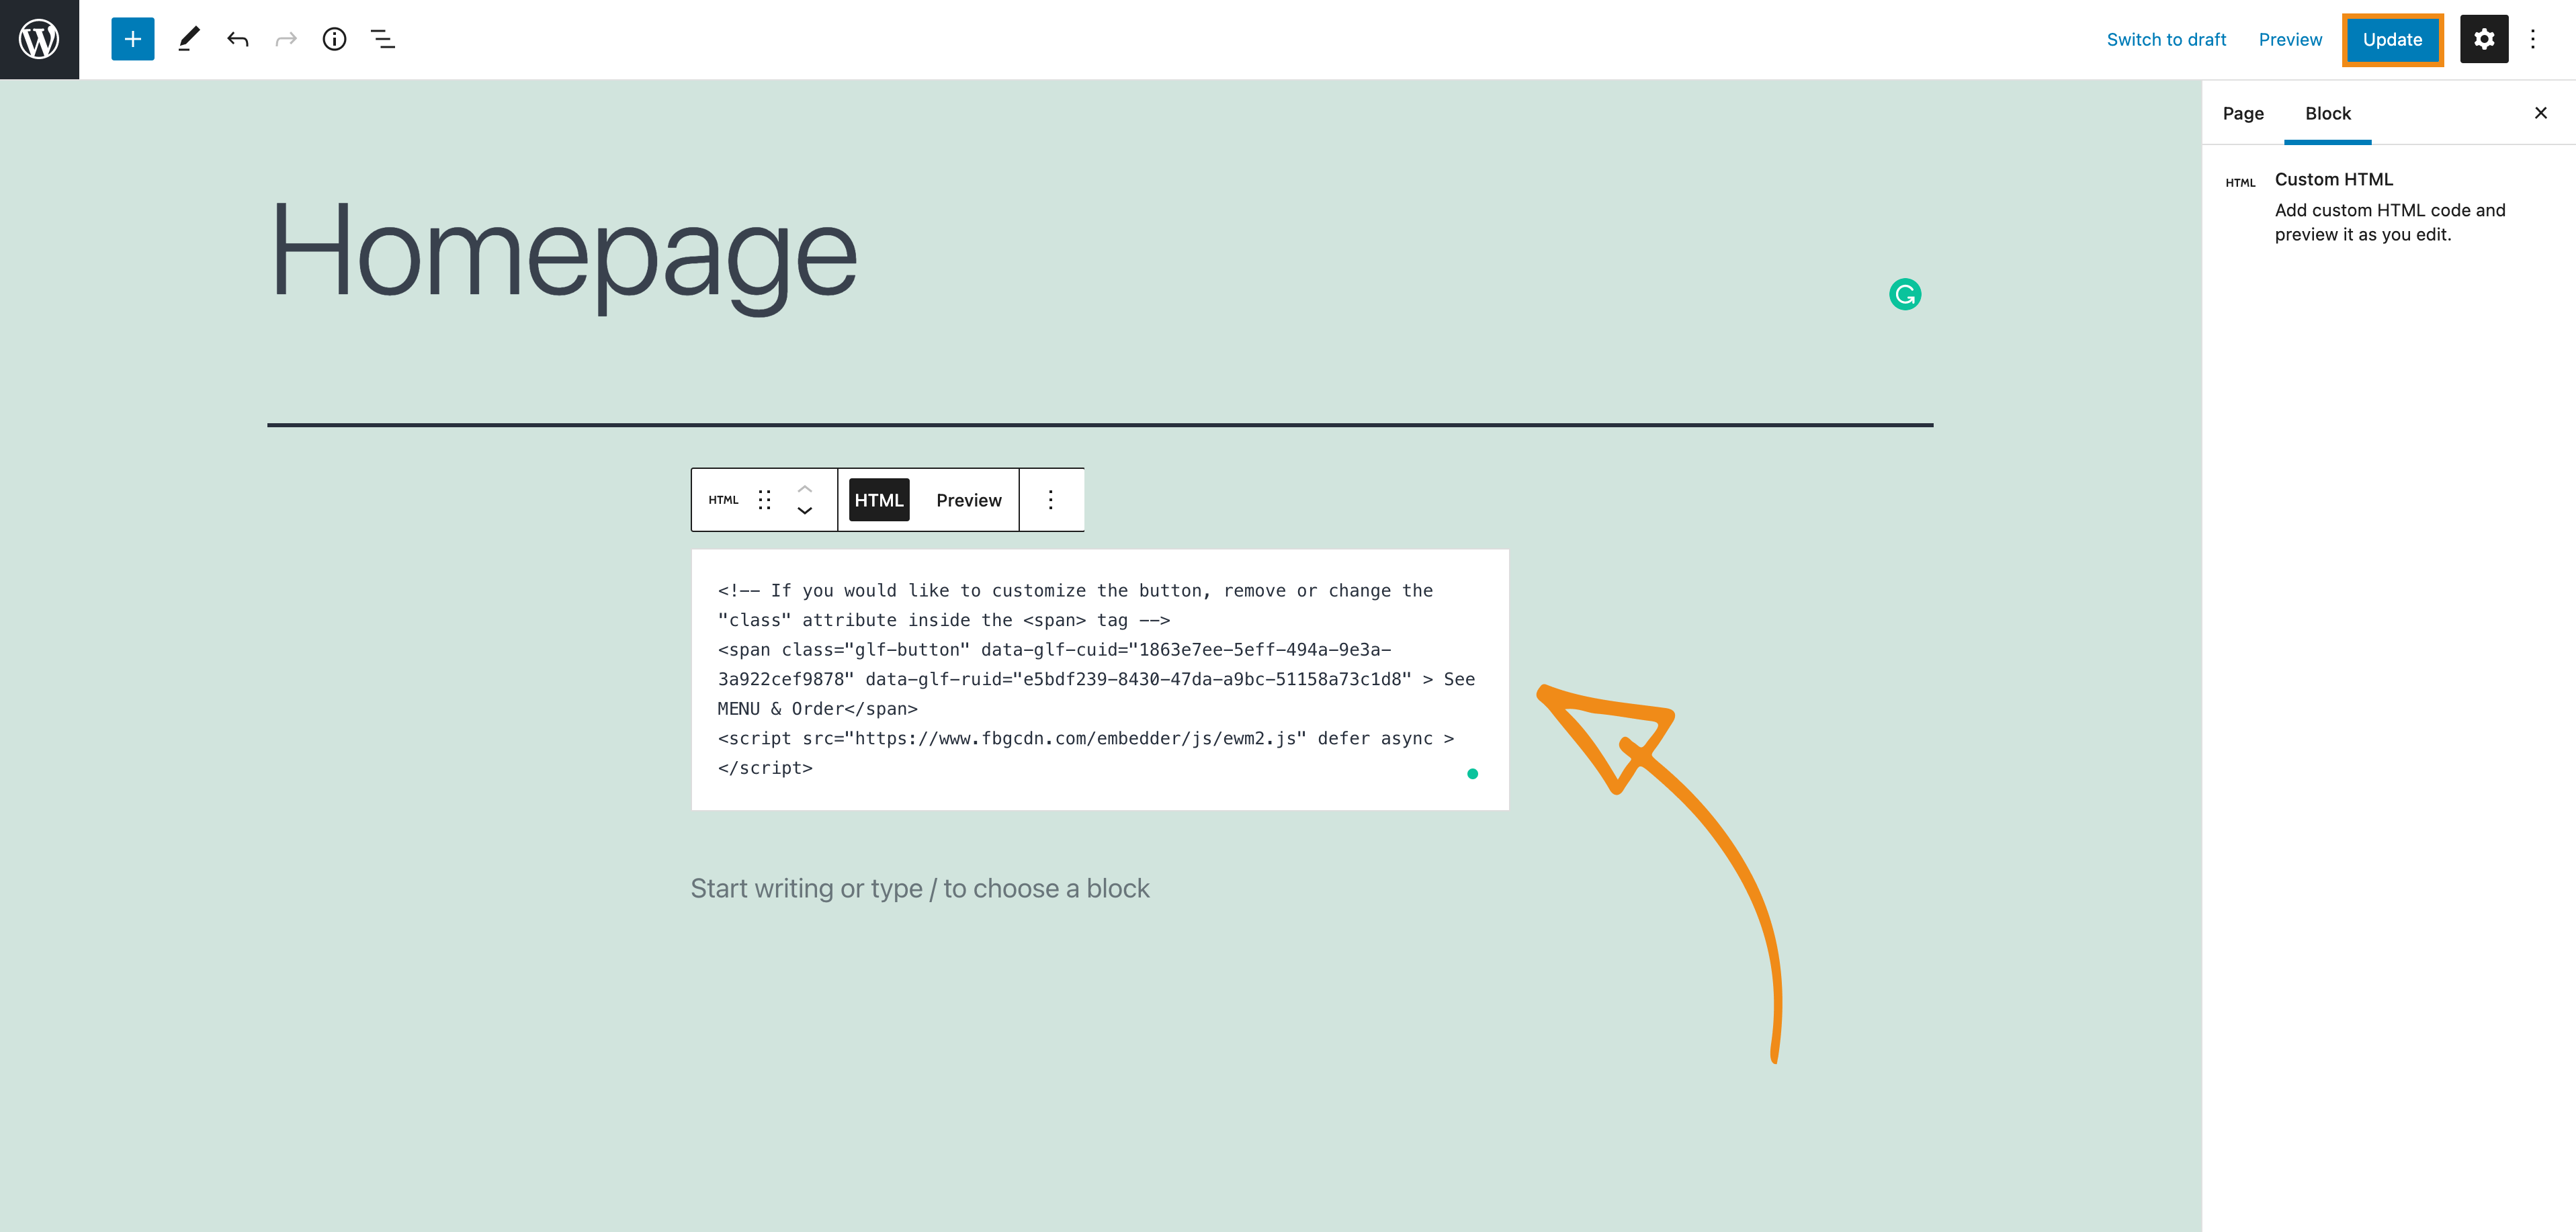
Task: Move block up with chevron
Action: tap(805, 488)
